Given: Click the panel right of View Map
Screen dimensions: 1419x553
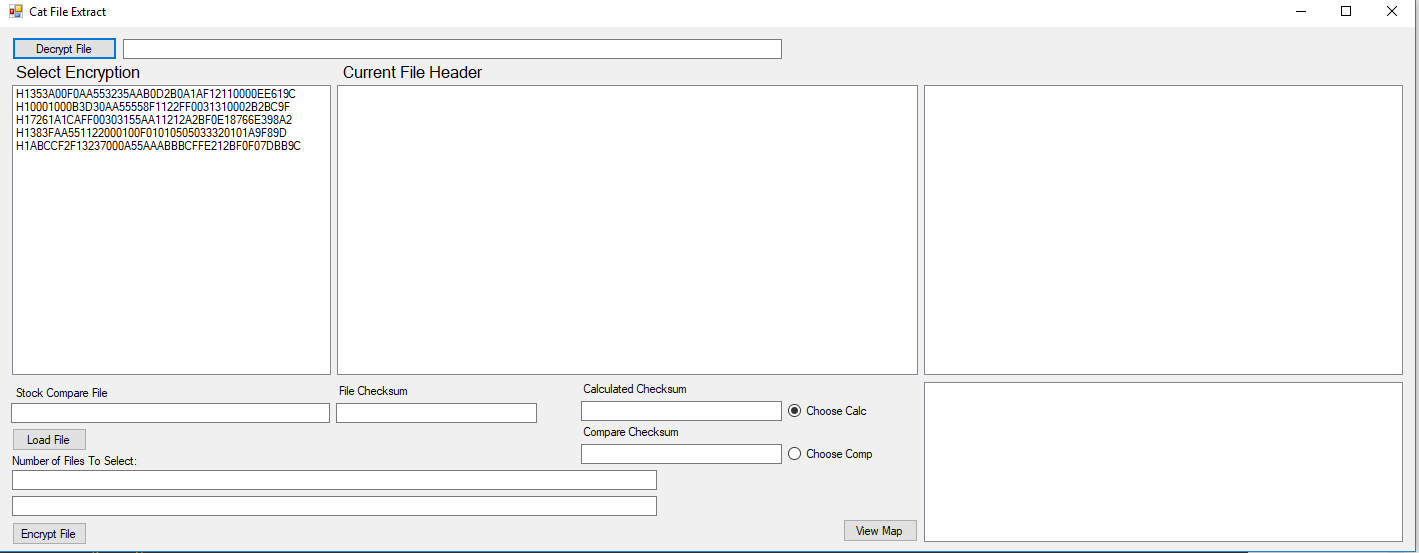Looking at the screenshot, I should click(1163, 462).
